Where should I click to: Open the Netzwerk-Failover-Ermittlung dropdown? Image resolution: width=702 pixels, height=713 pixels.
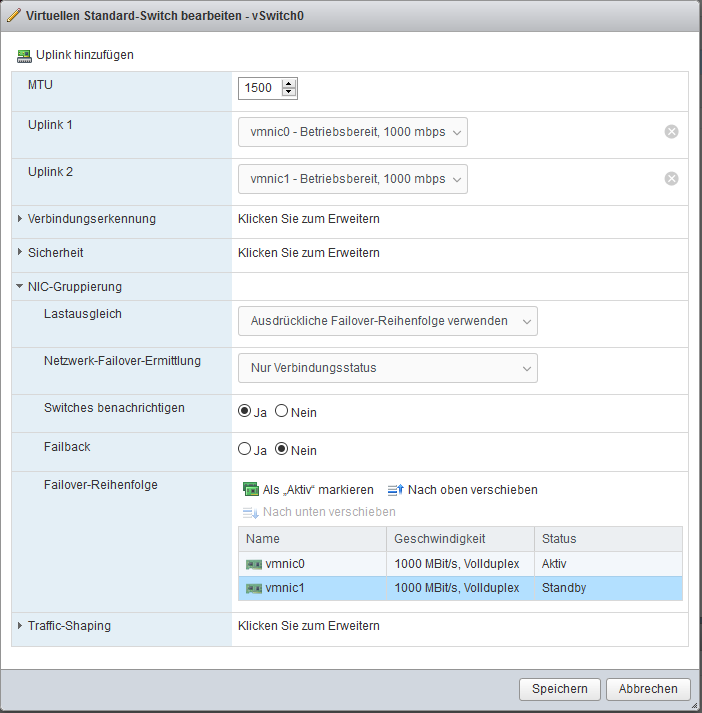click(387, 368)
